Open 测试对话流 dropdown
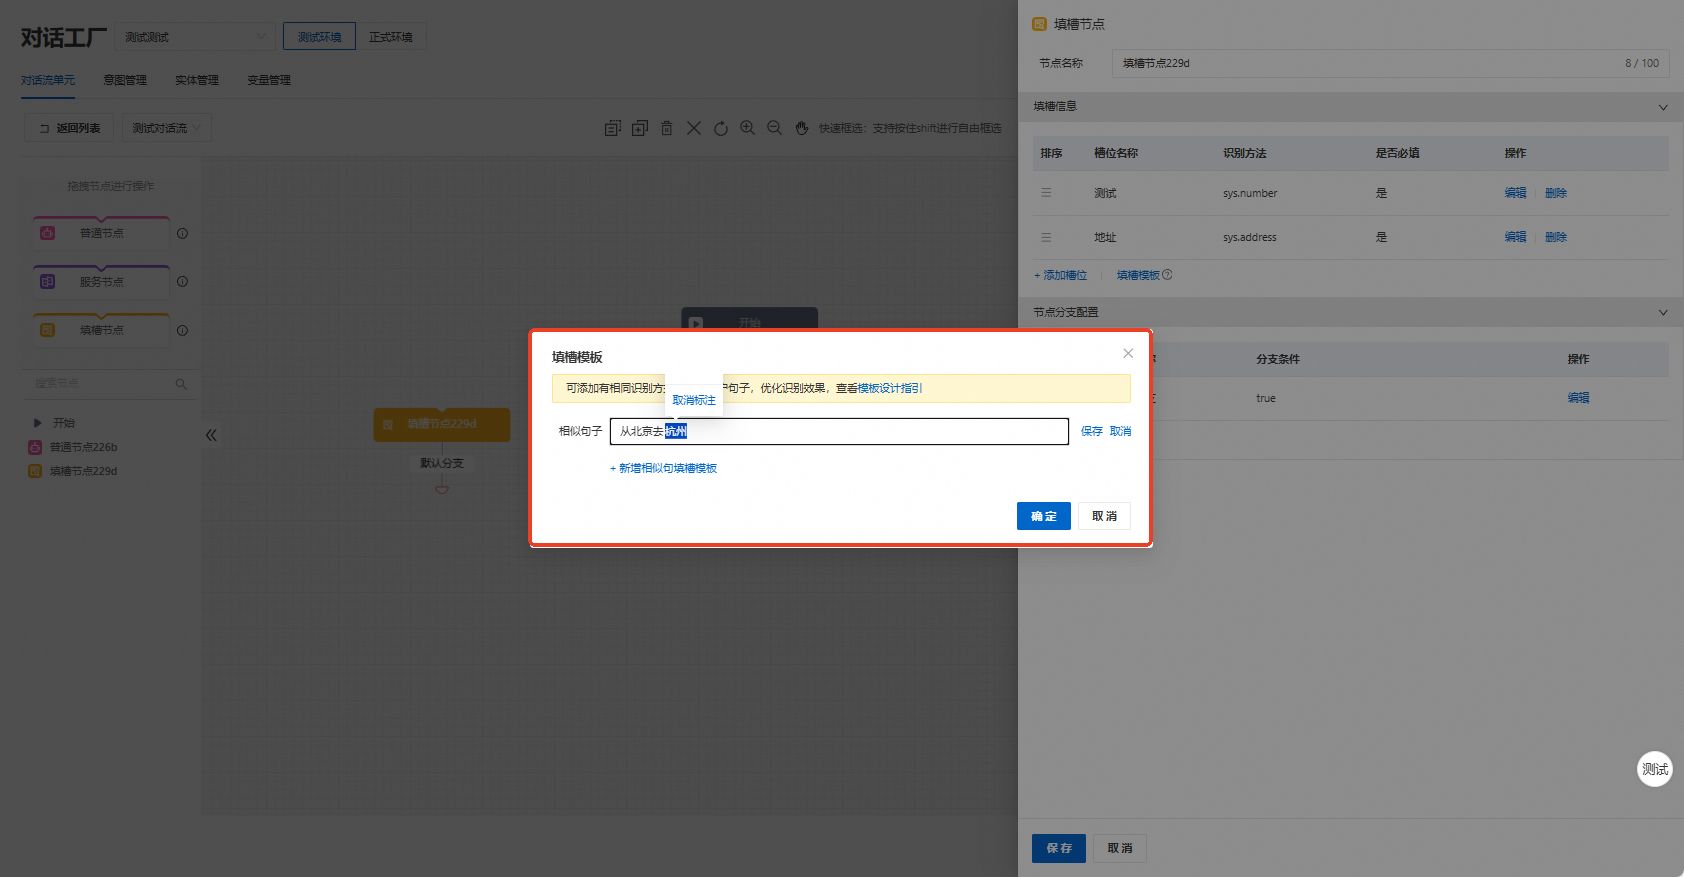1684x877 pixels. (167, 128)
